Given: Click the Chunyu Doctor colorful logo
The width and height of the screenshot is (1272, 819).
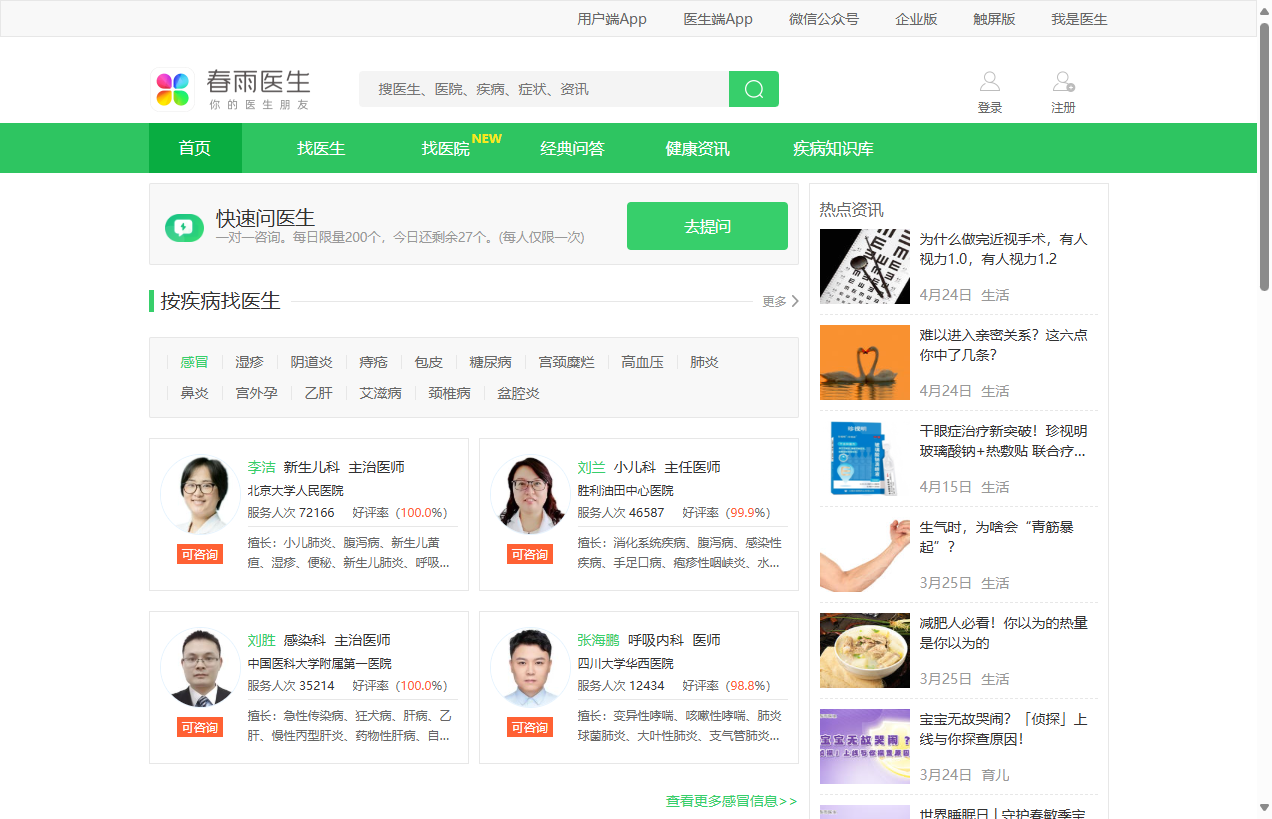Looking at the screenshot, I should (x=172, y=89).
